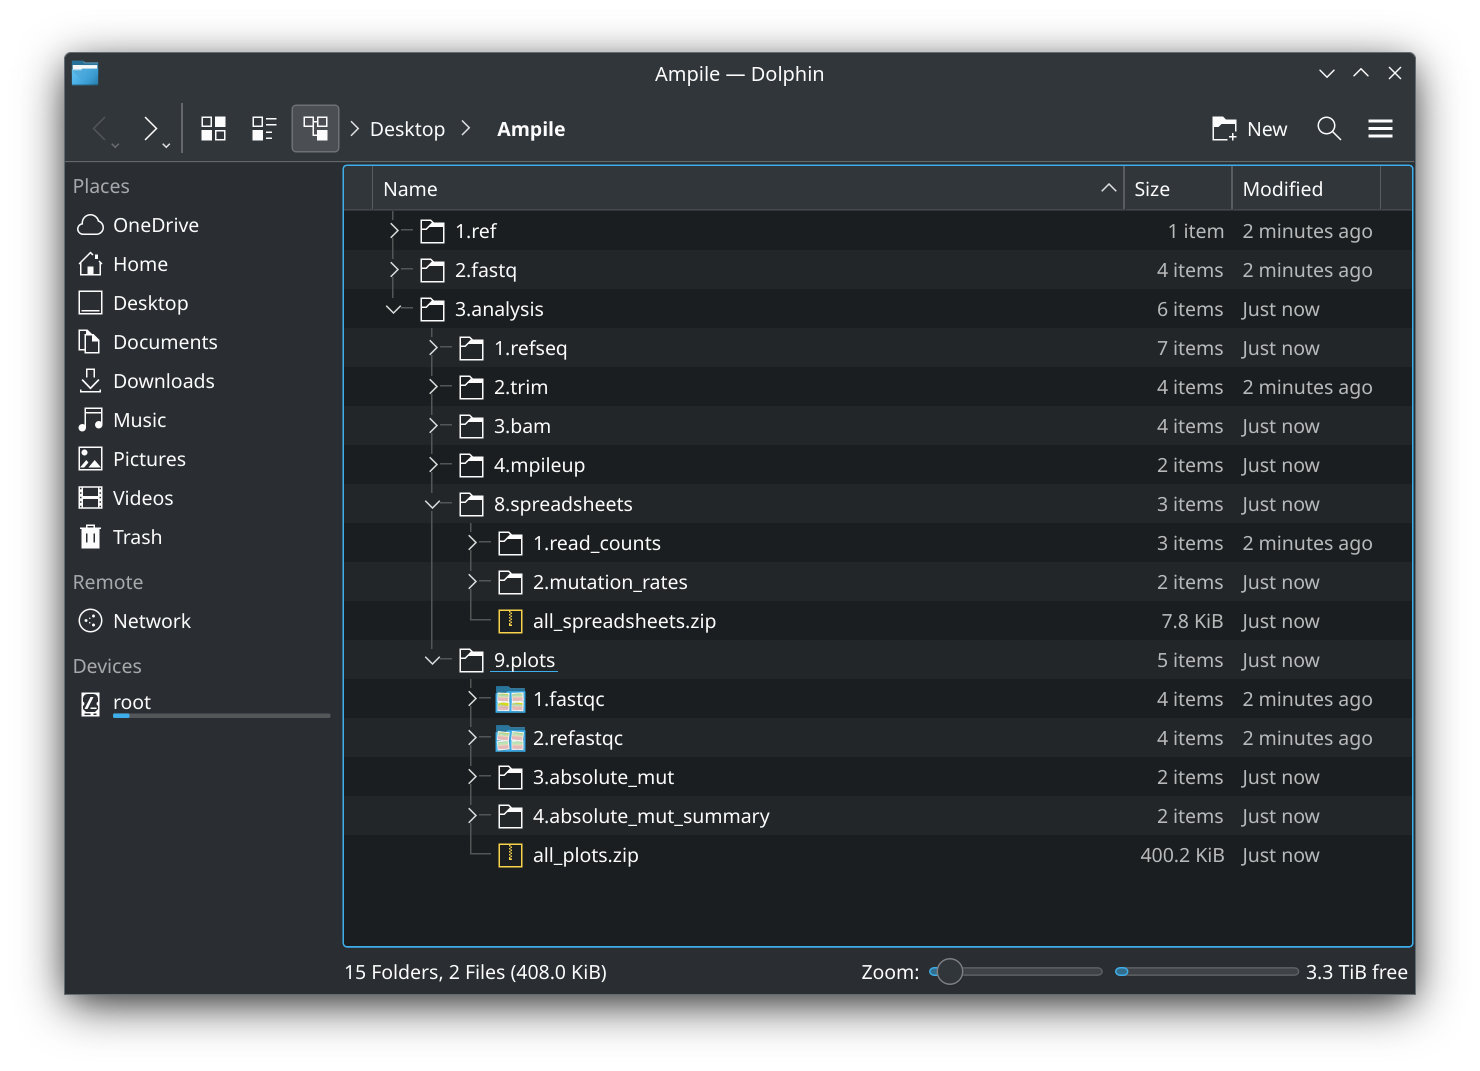The image size is (1480, 1071).
Task: Select the 4.mpileup folder name
Action: click(x=539, y=465)
